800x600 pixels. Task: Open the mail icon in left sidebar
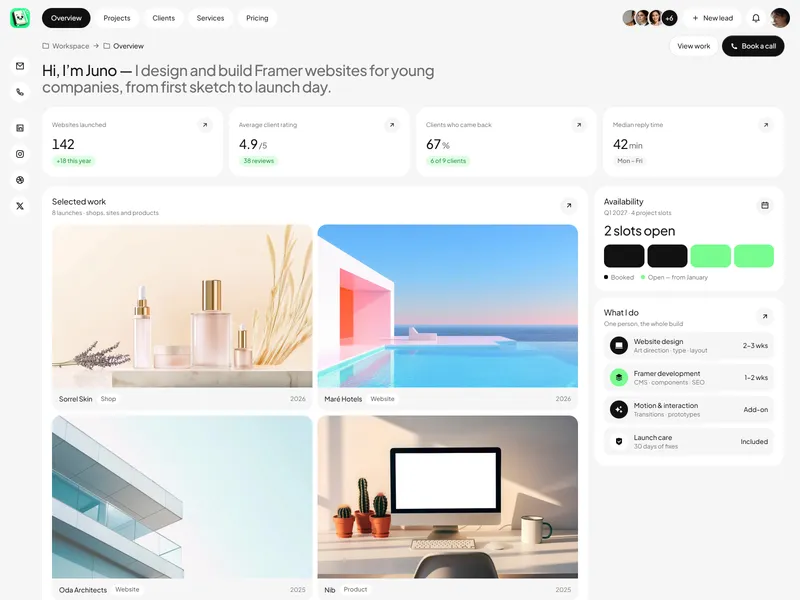pos(20,66)
